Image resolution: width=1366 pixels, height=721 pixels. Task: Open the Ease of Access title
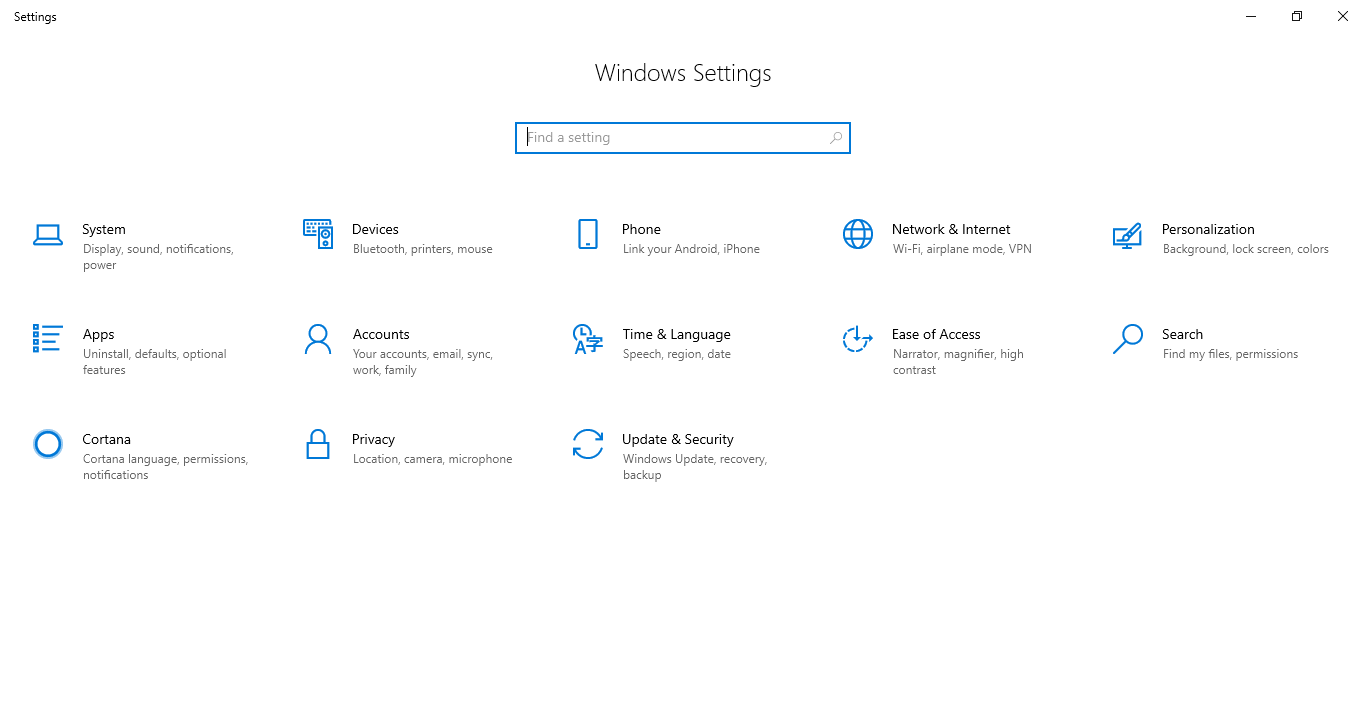coord(936,334)
